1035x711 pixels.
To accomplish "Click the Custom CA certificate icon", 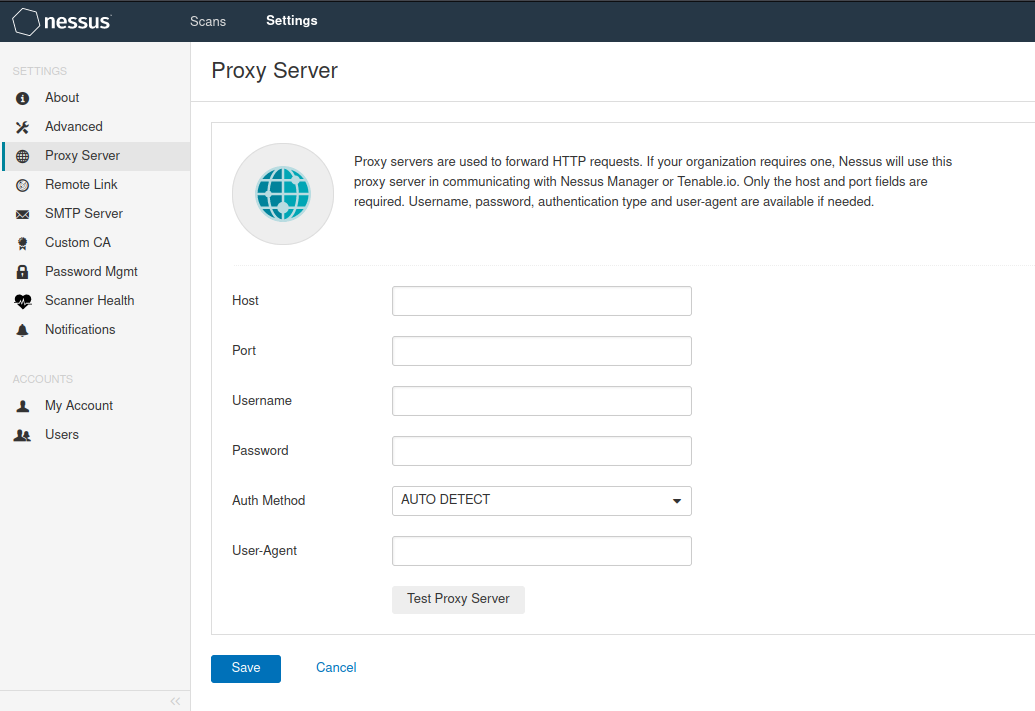I will coord(22,244).
